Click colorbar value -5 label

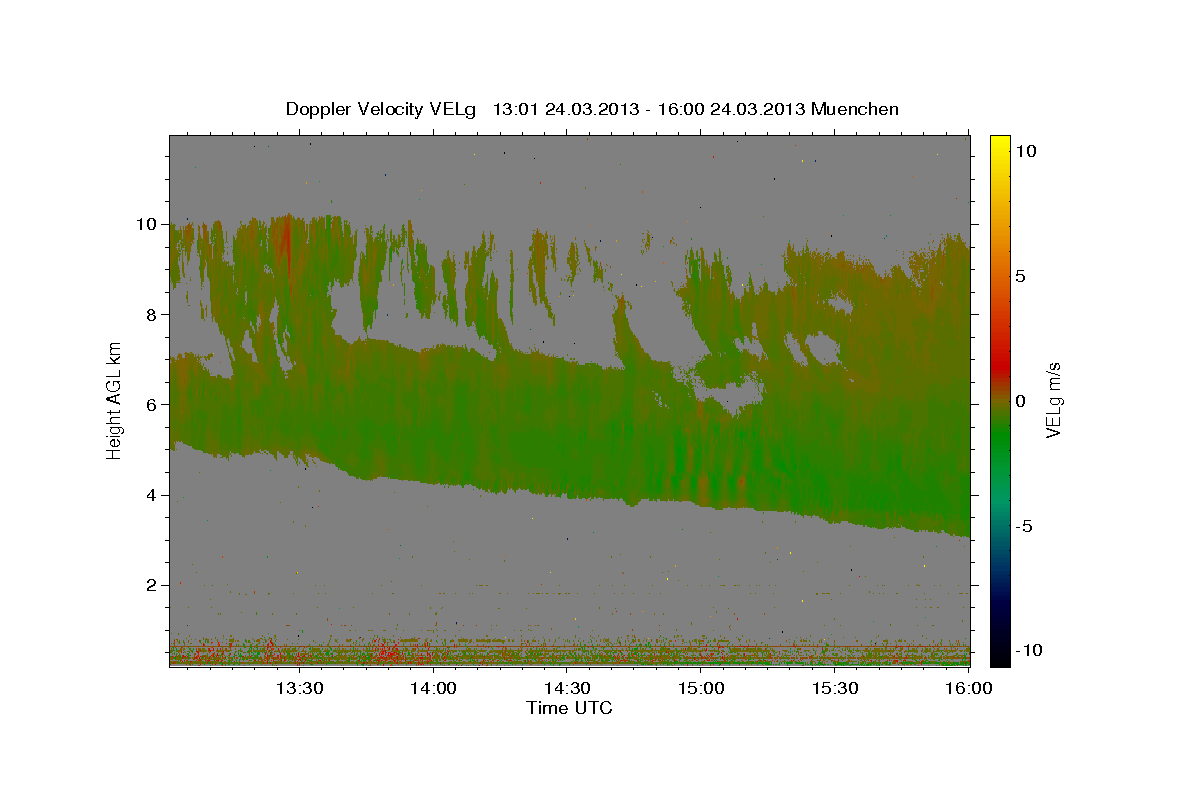tap(1025, 525)
